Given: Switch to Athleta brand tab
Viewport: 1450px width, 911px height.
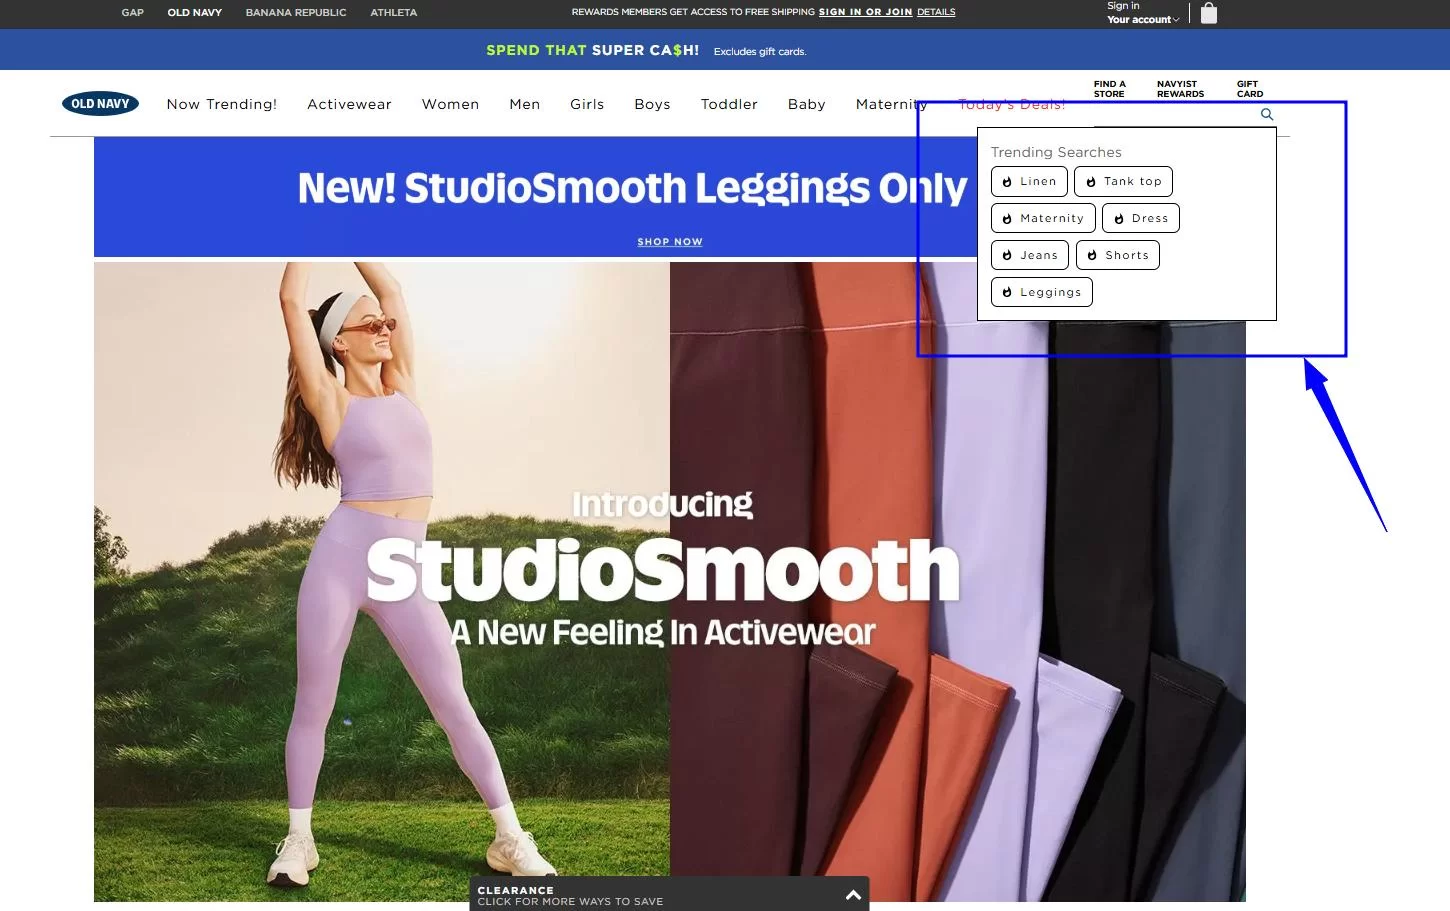Looking at the screenshot, I should (394, 13).
